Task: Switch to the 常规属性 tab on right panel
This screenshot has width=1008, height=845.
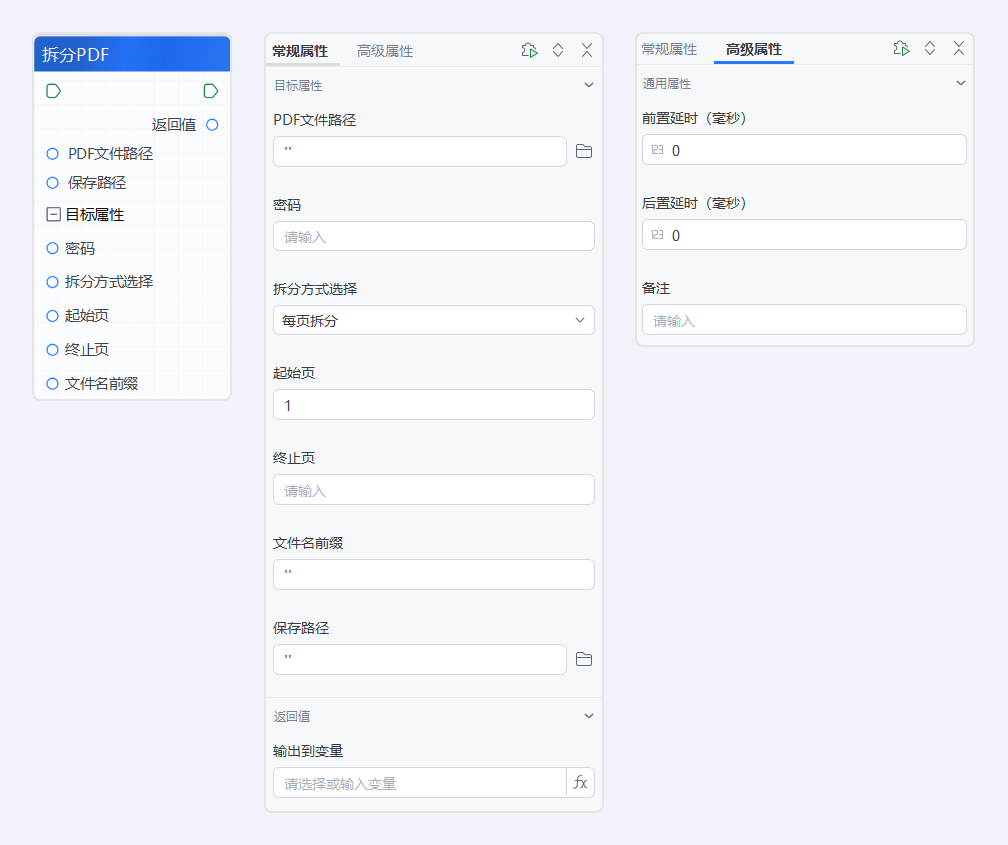Action: [x=669, y=47]
